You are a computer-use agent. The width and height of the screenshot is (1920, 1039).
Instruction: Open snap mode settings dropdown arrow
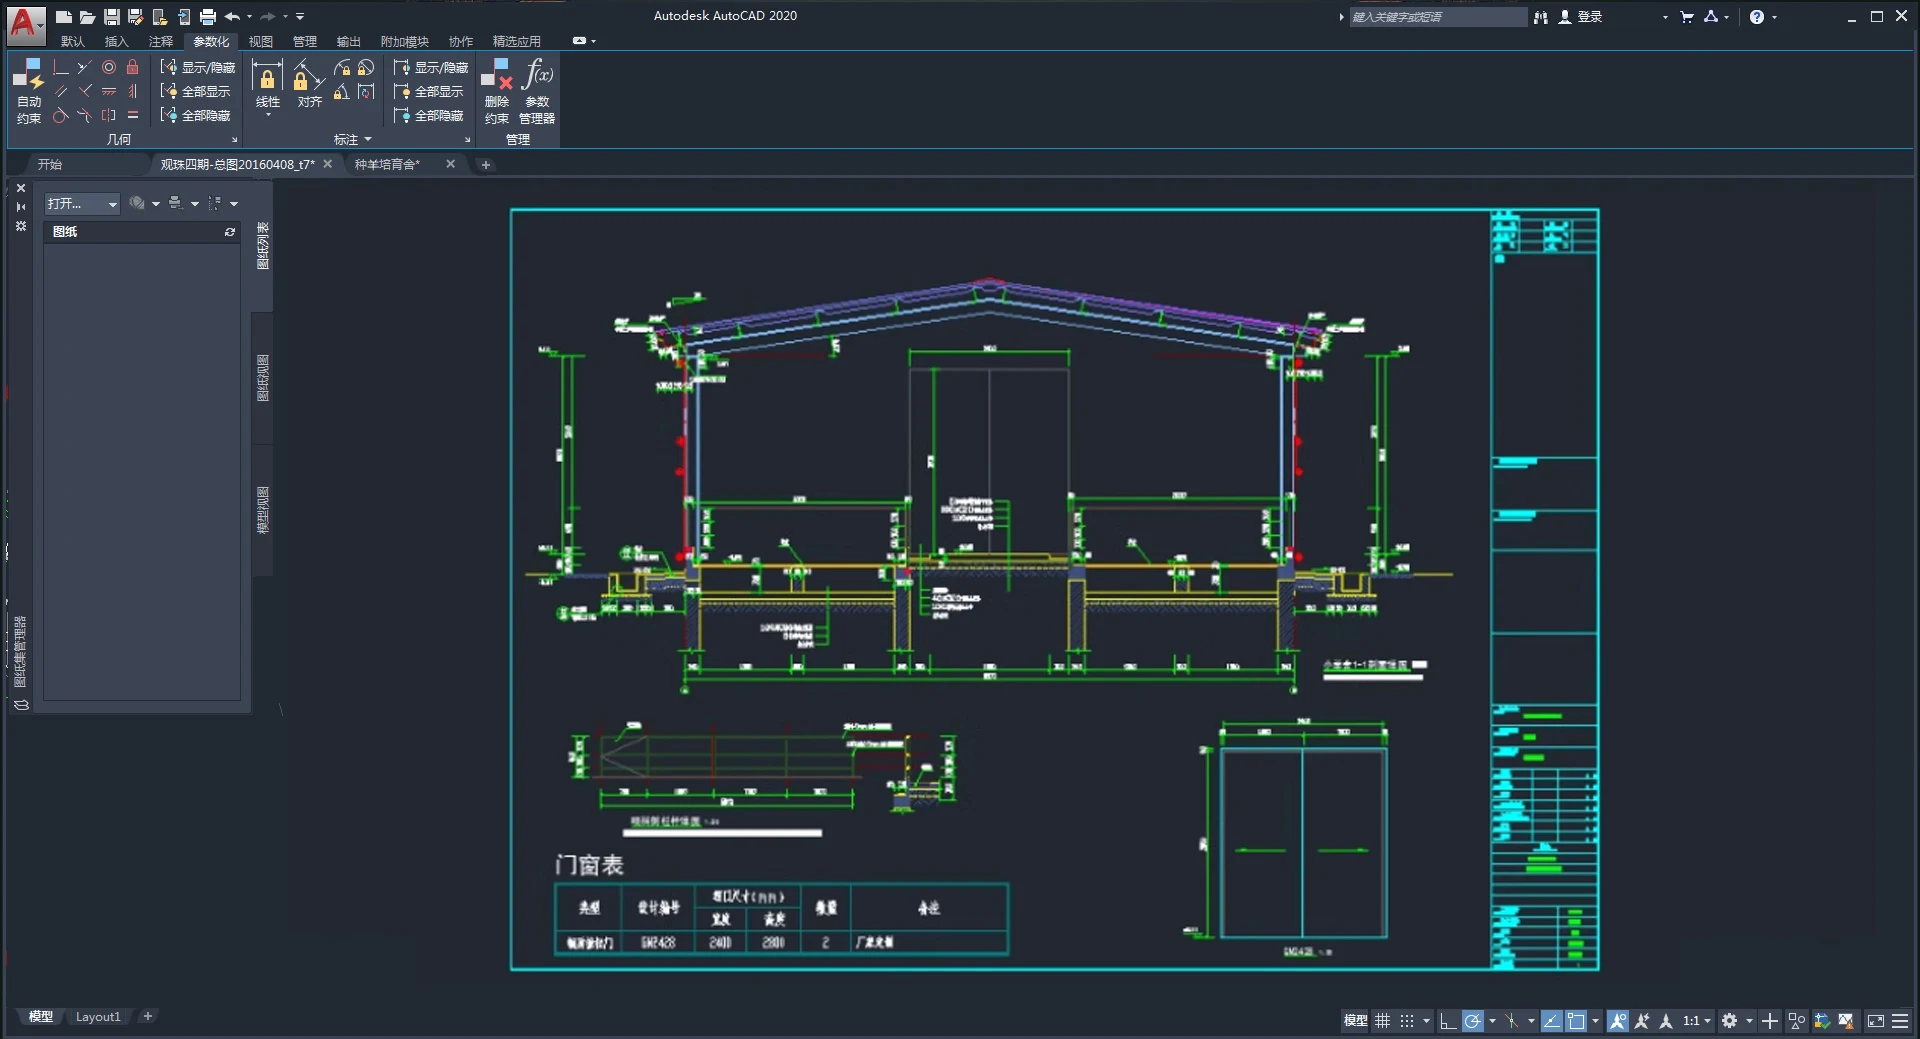point(1427,1021)
